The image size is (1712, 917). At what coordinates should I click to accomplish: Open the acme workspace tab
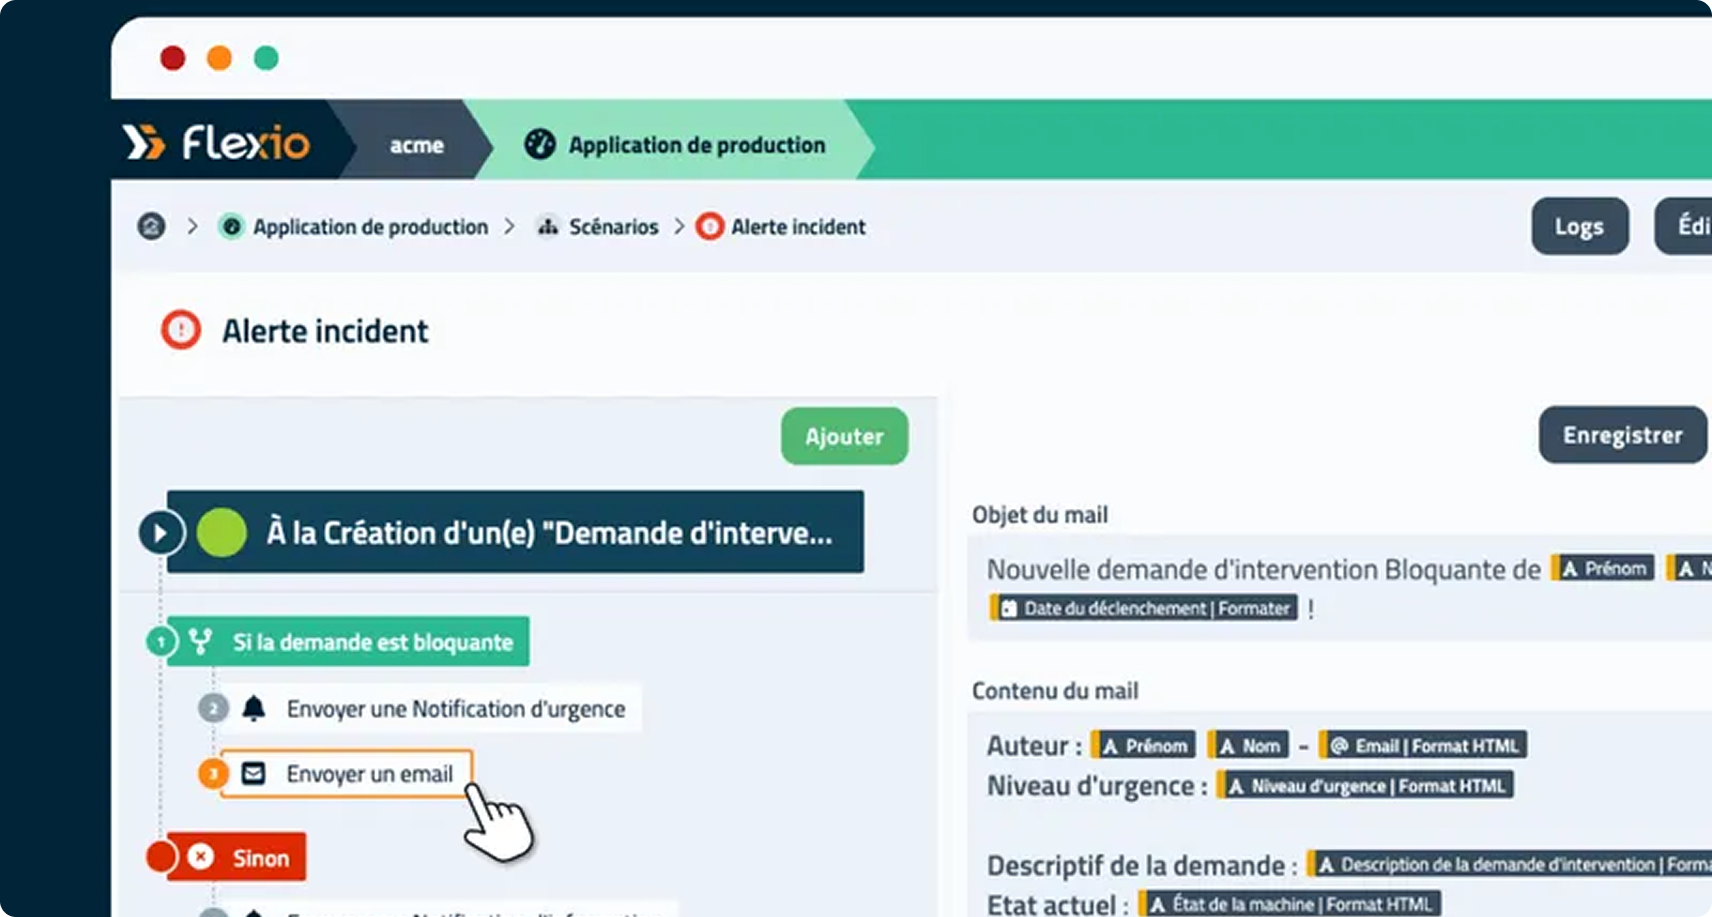point(416,145)
